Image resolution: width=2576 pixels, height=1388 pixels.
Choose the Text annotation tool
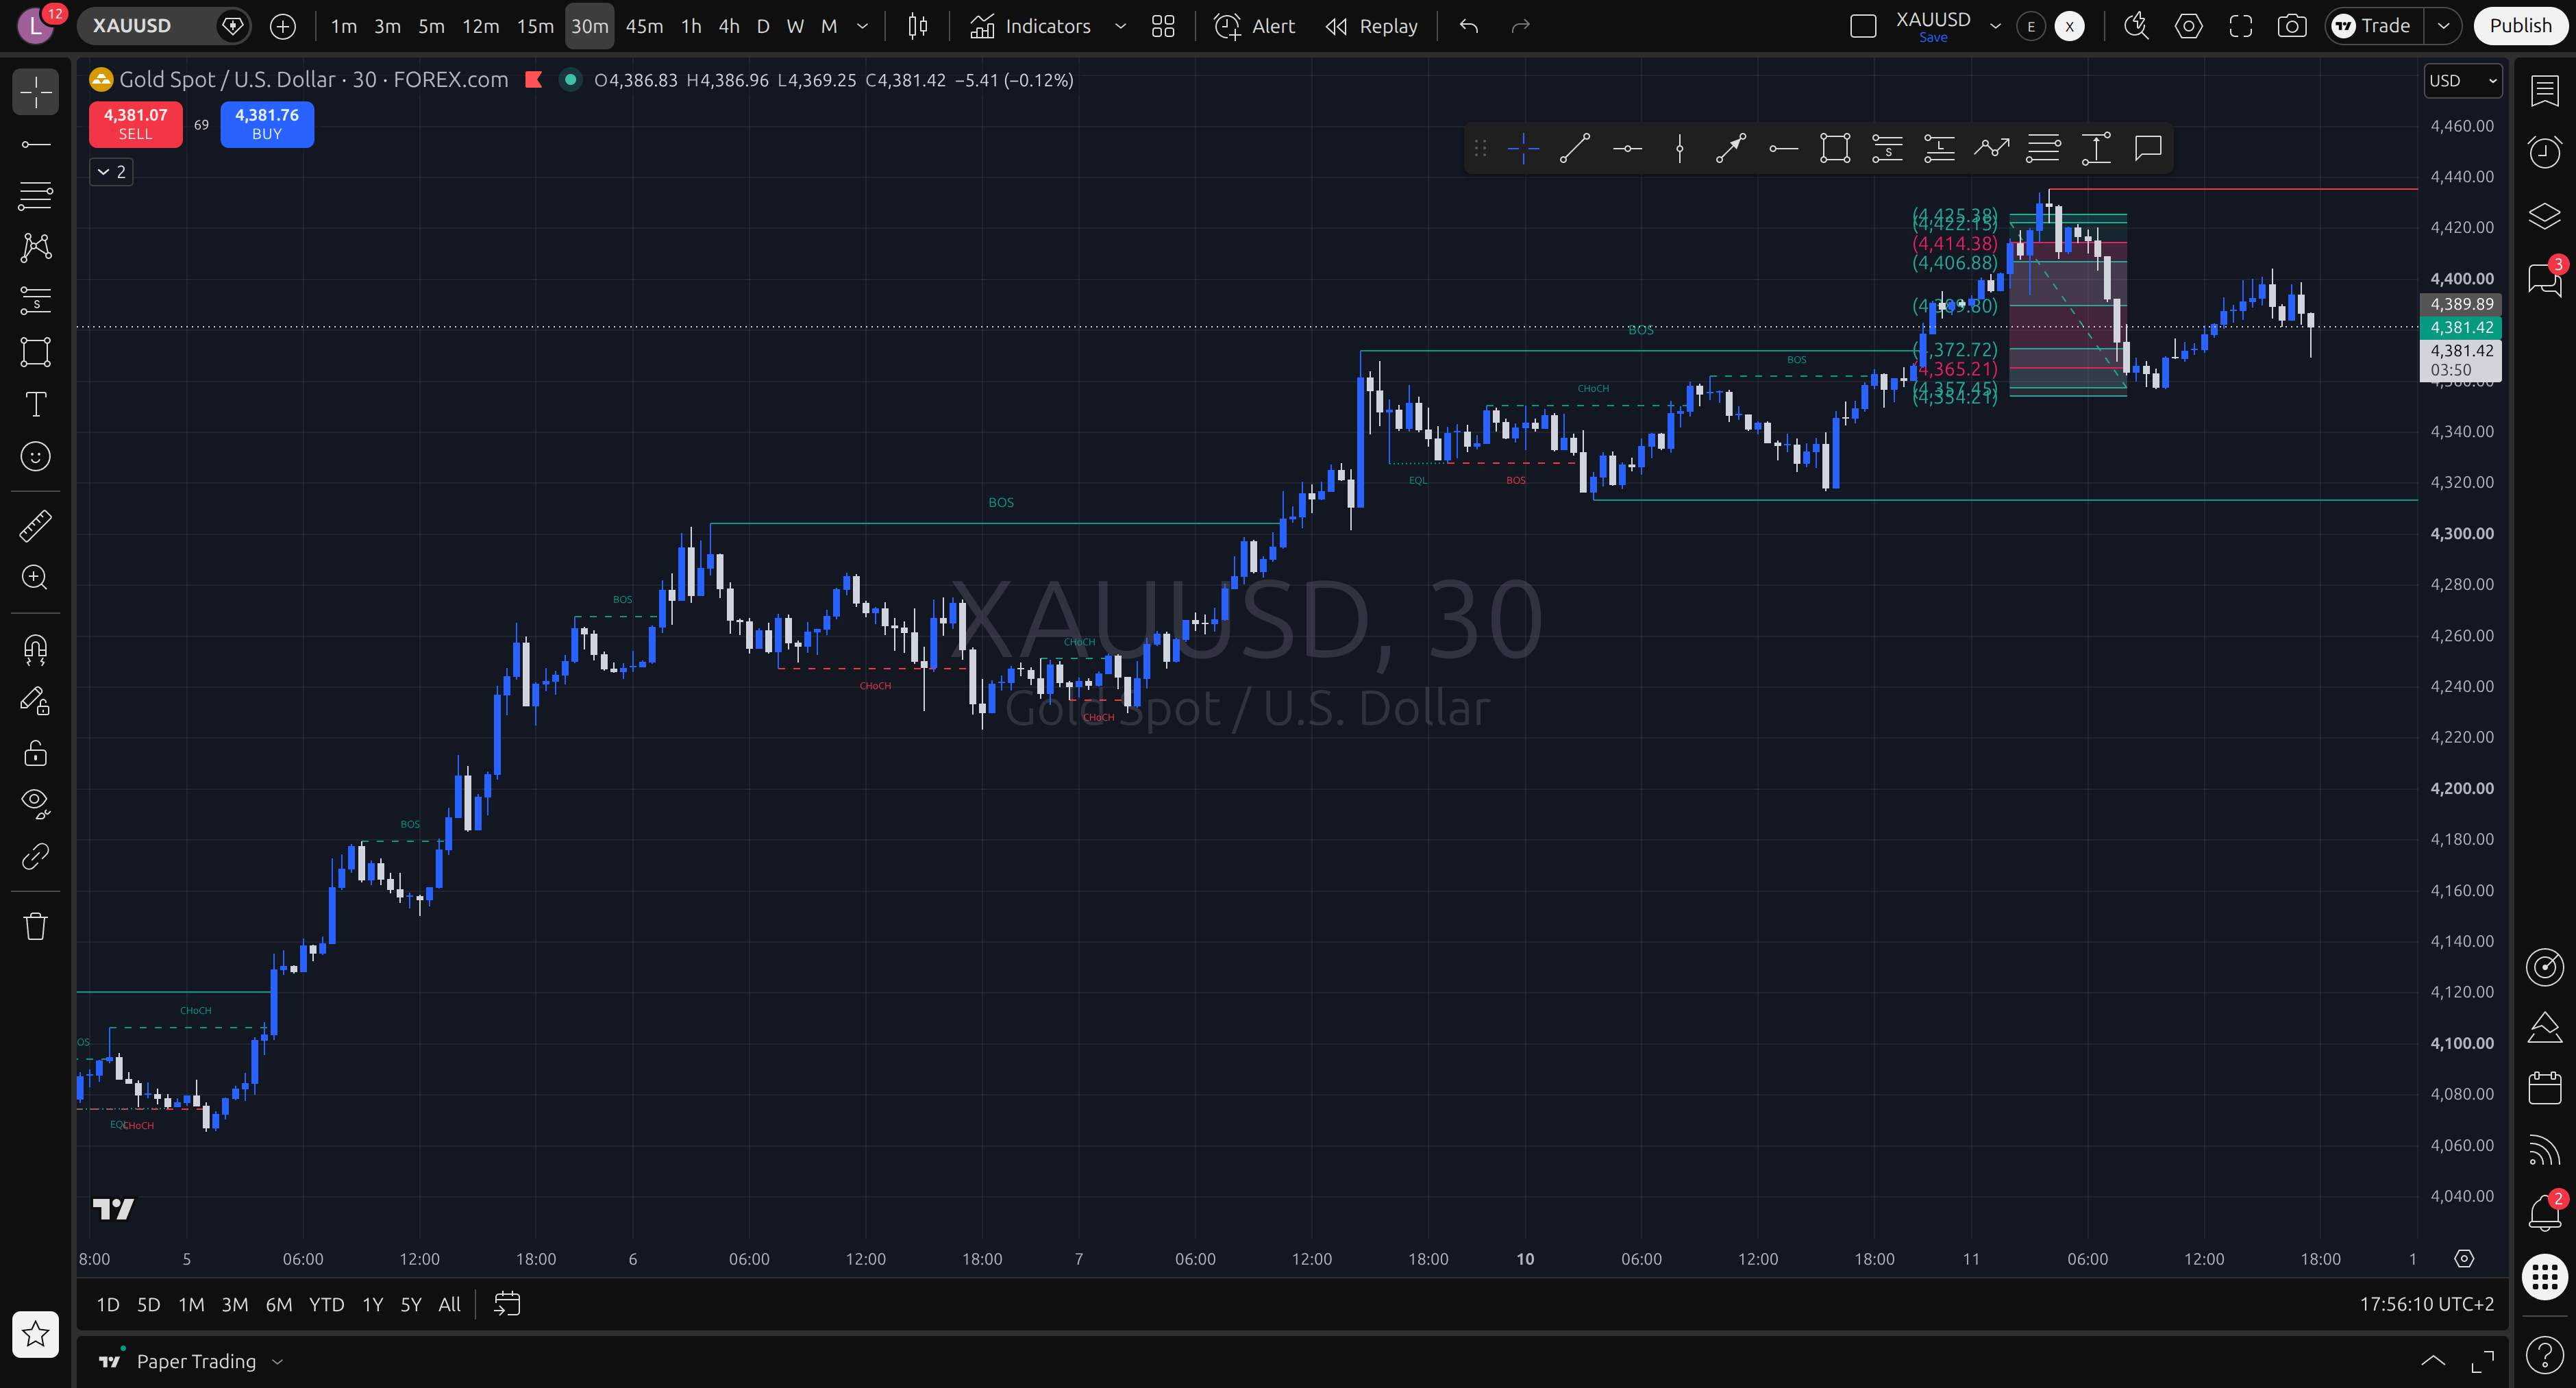(x=36, y=404)
